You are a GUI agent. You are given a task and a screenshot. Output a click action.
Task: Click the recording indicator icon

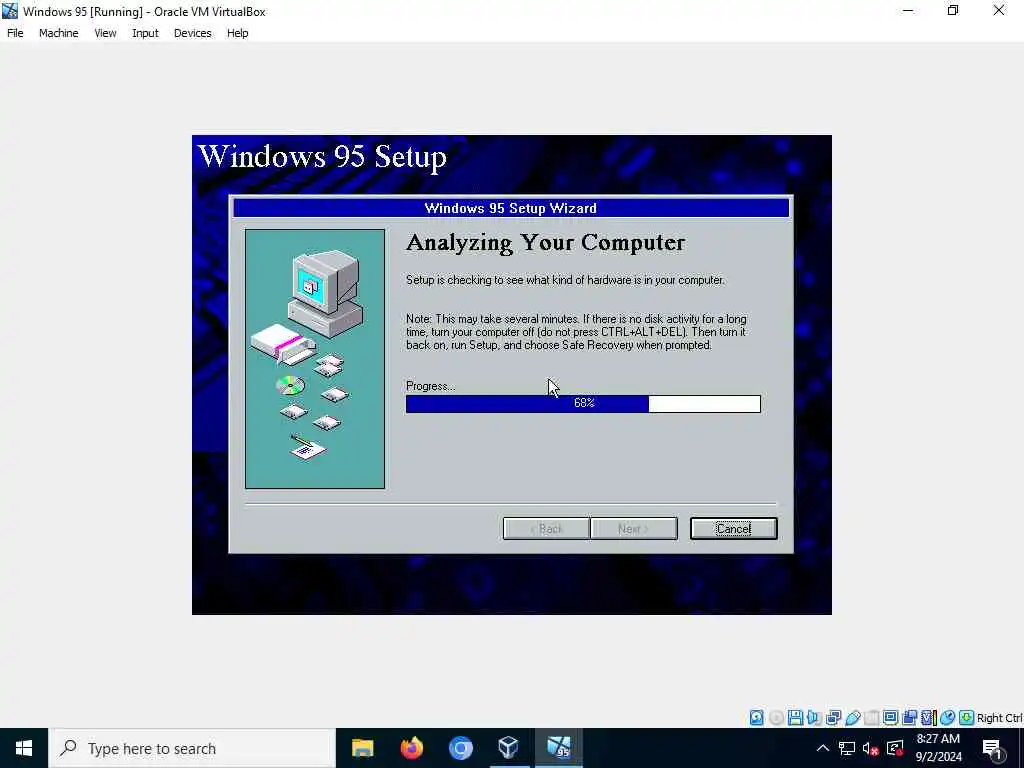(x=909, y=718)
